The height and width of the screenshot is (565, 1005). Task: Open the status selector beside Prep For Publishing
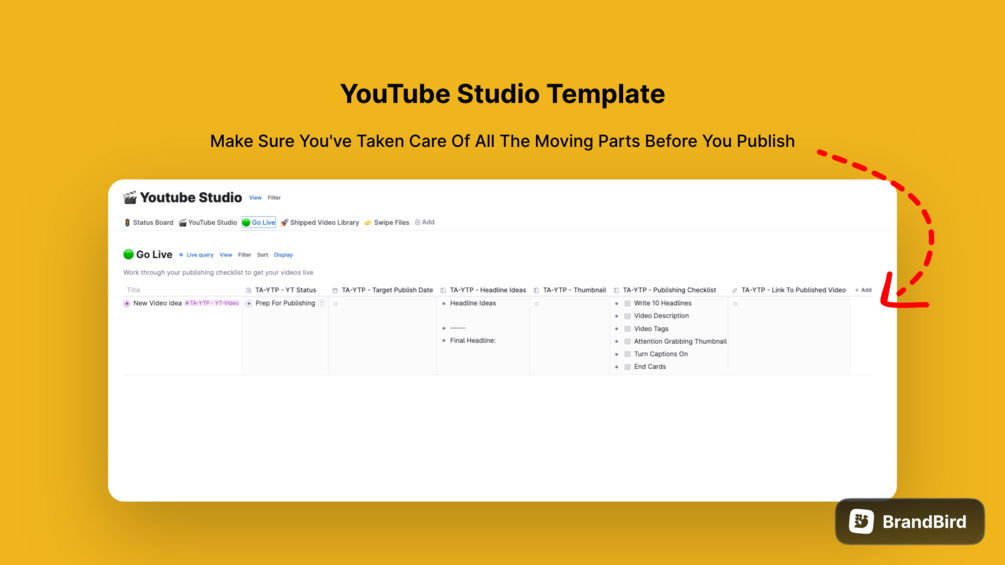point(322,304)
